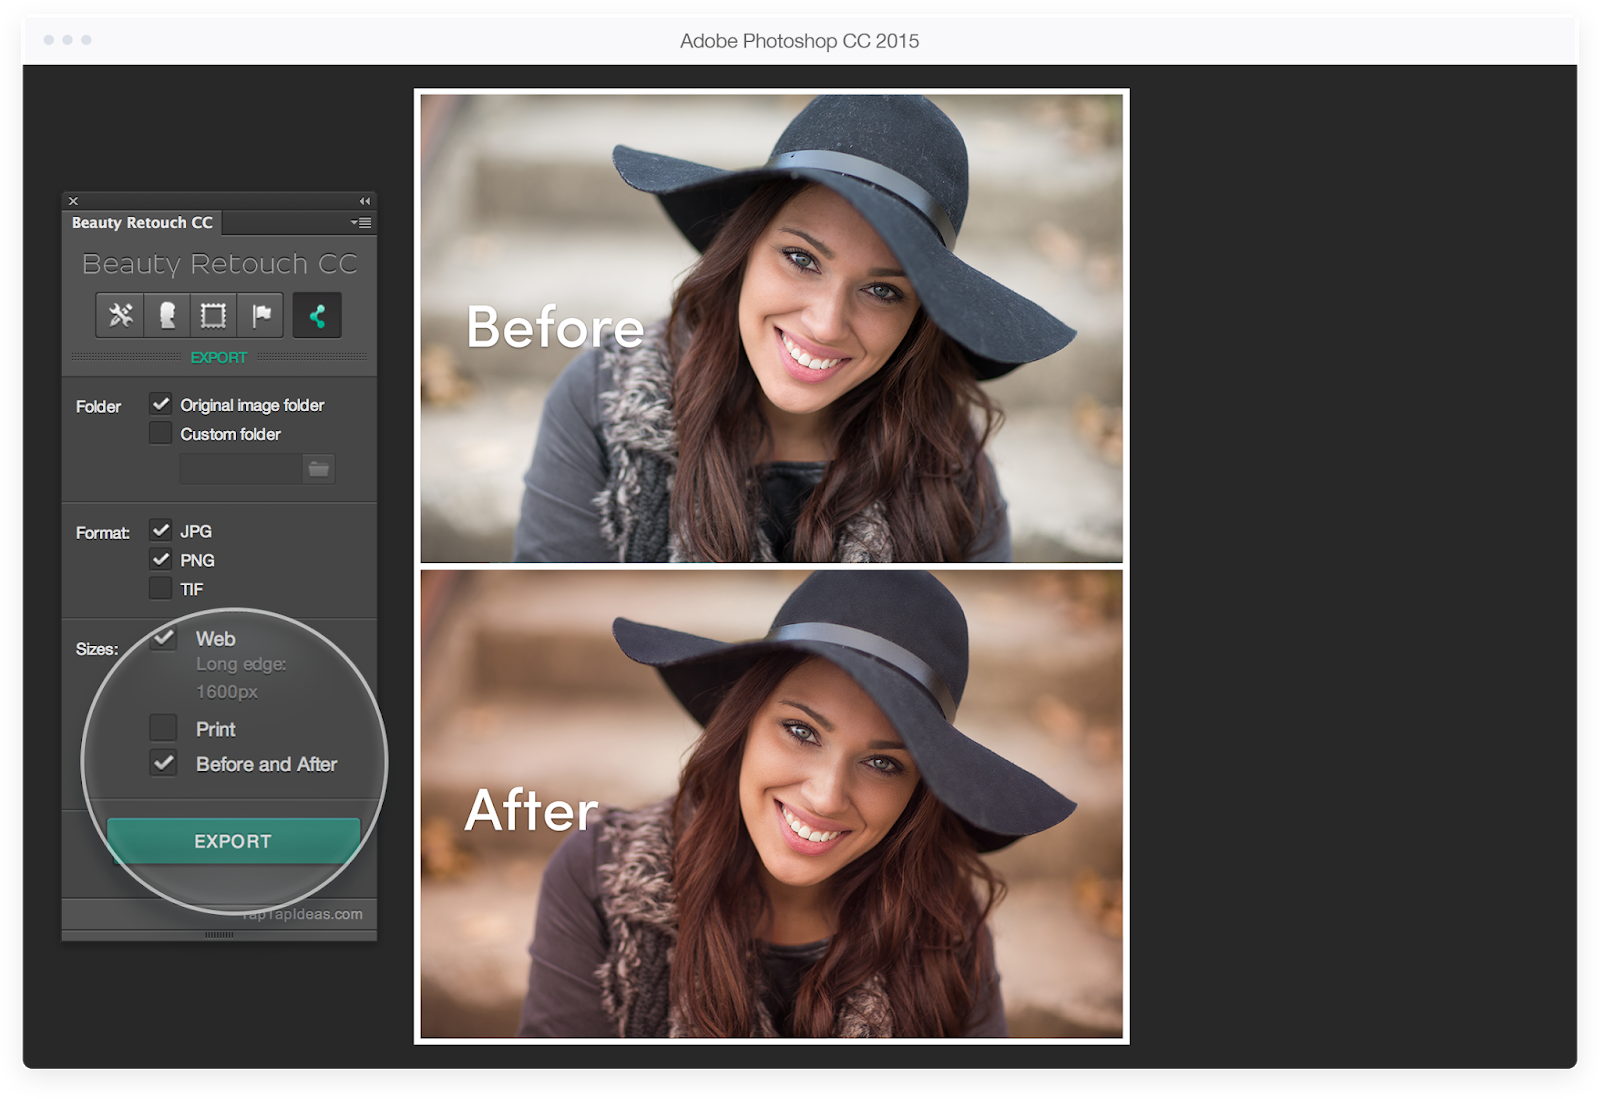Select the tools wrench icon in Beauty Retouch CC
The image size is (1600, 1099).
pos(119,315)
